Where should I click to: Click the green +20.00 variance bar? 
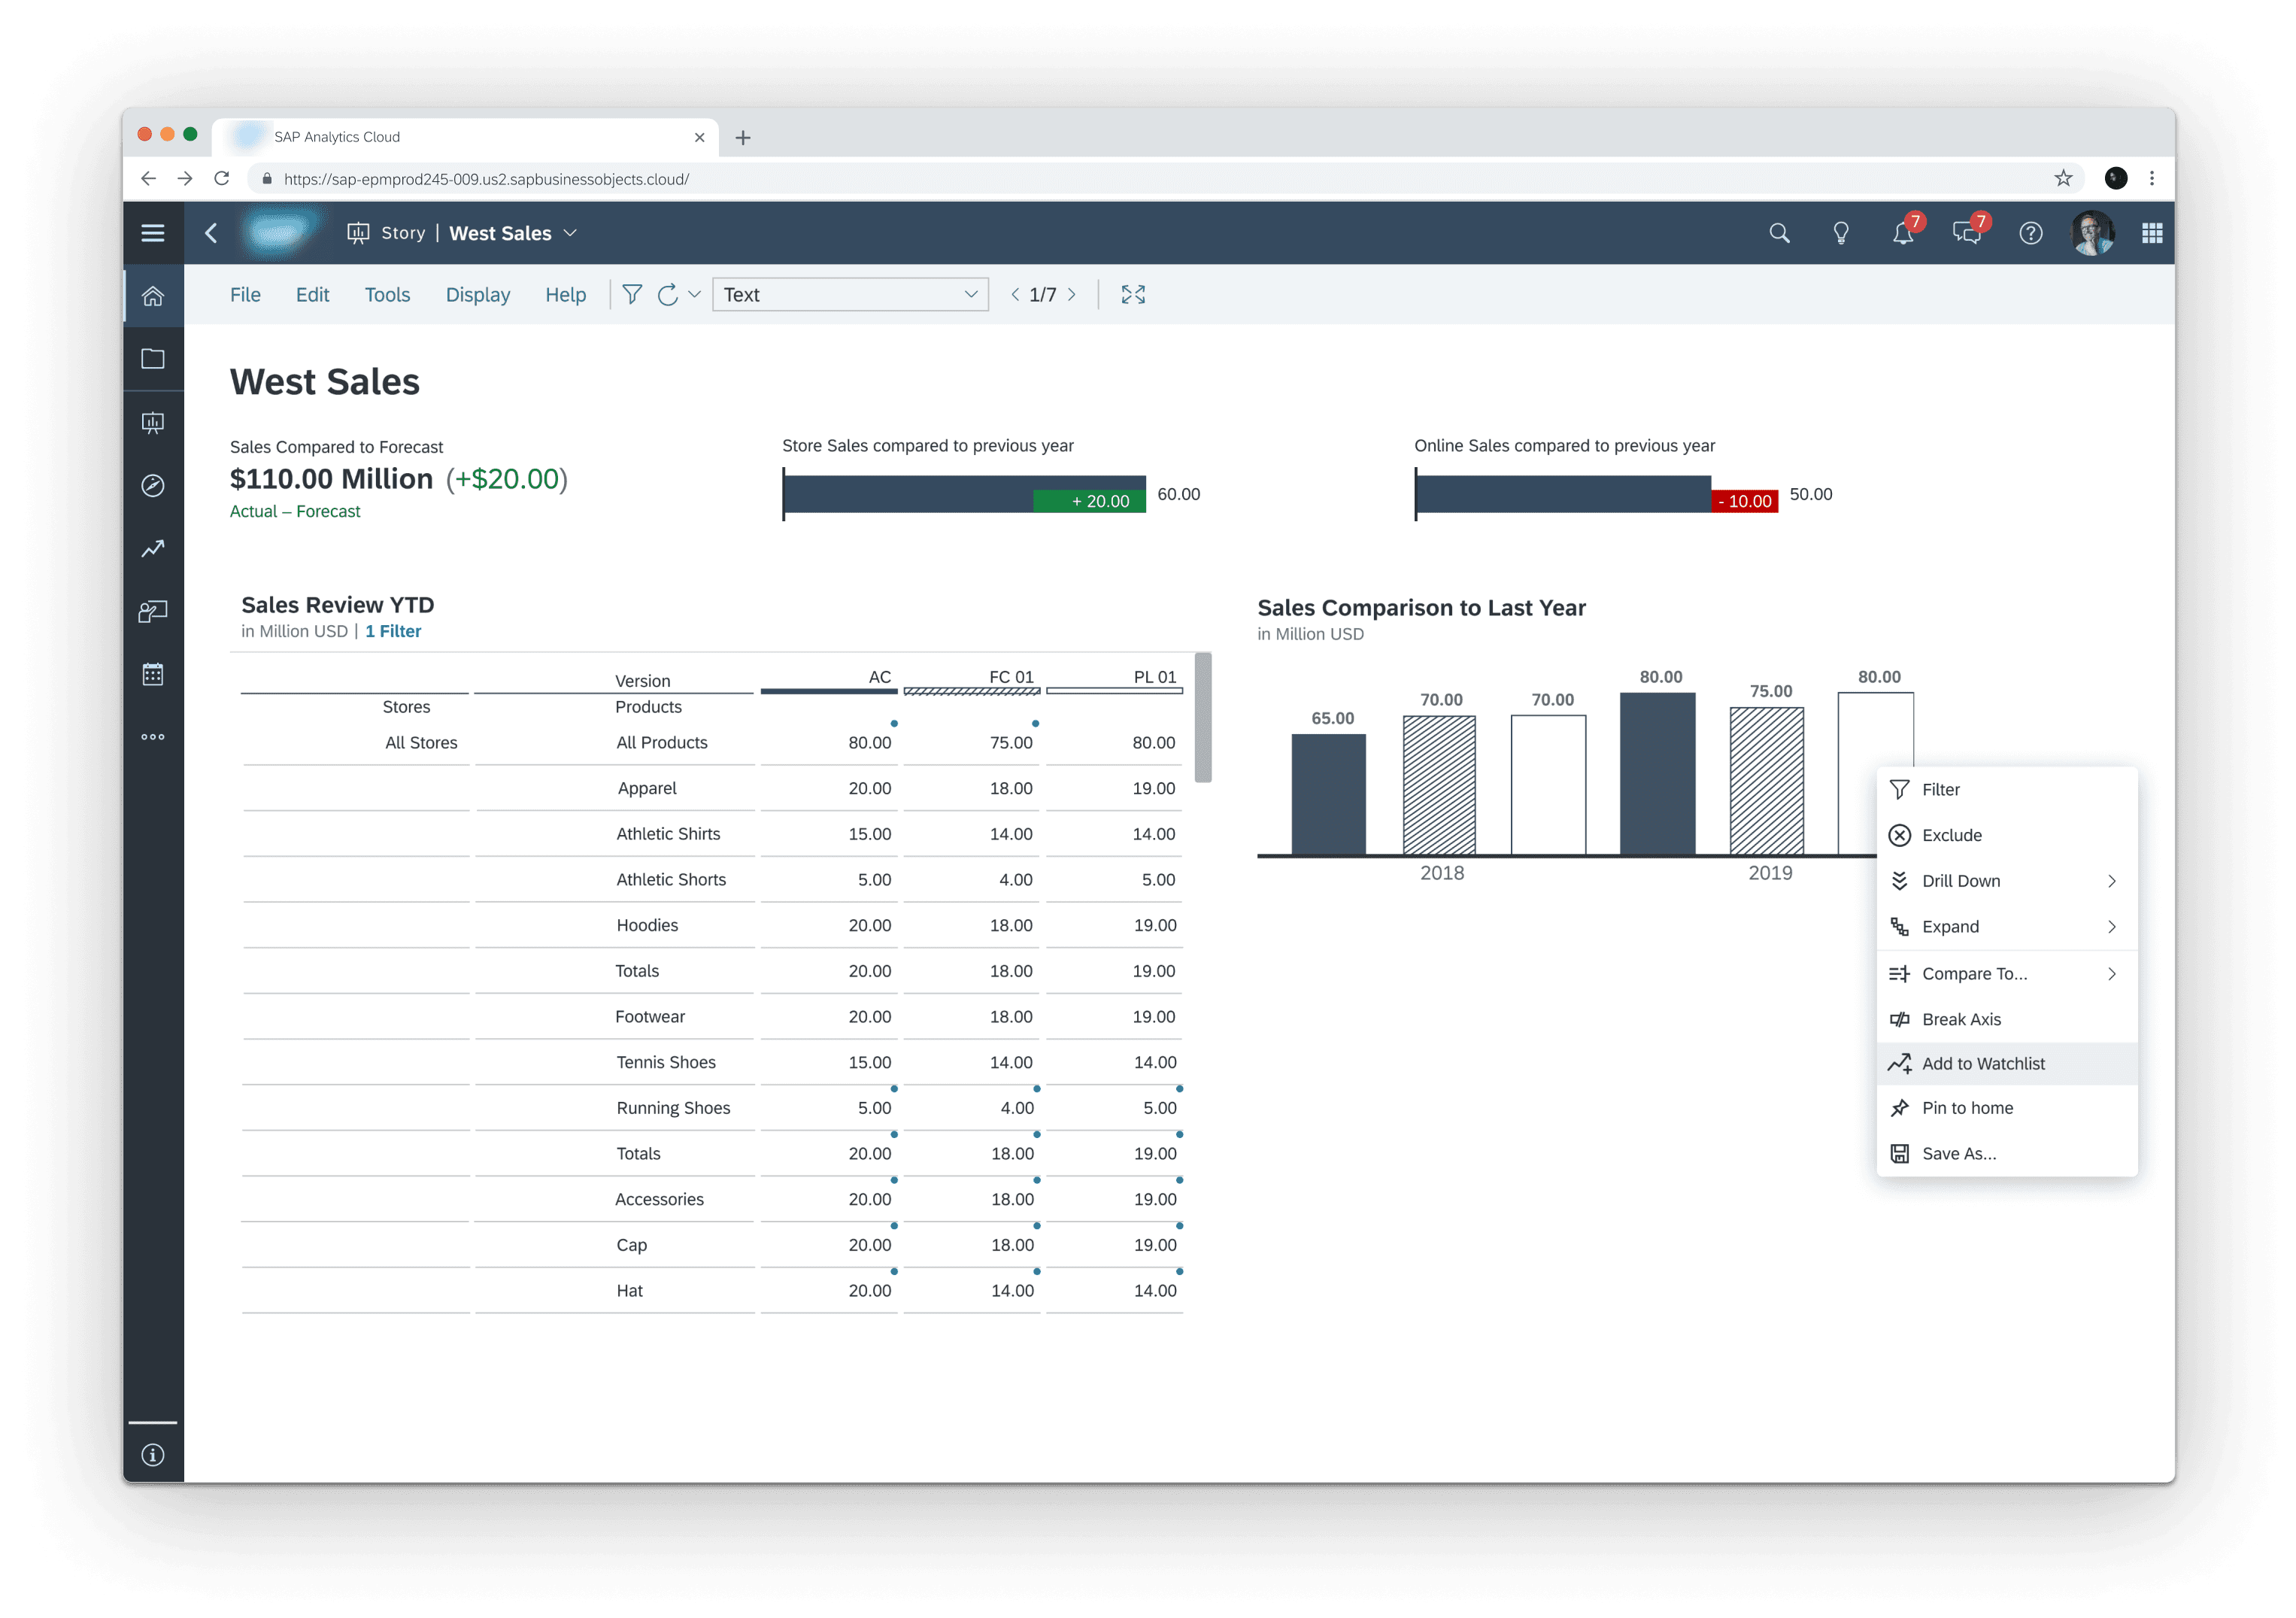1089,501
